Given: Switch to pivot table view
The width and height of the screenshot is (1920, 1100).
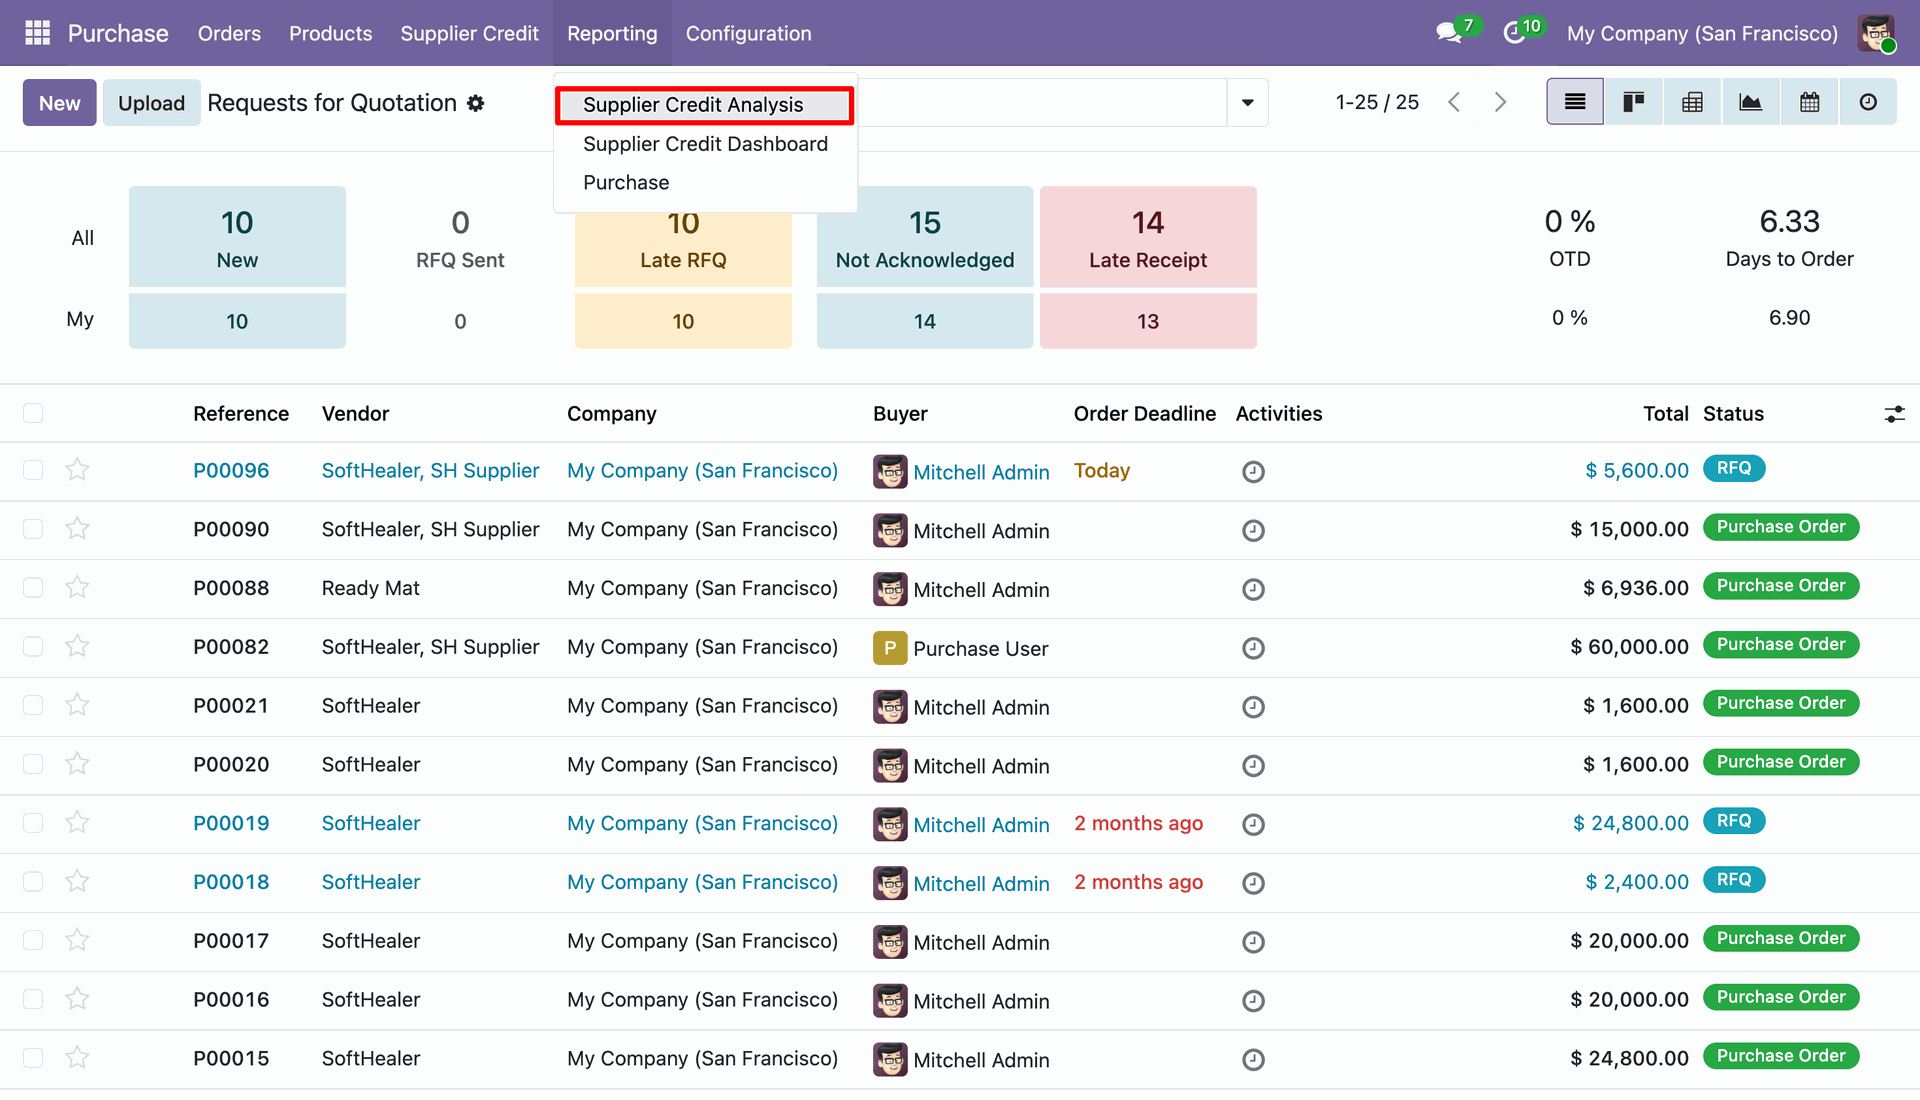Looking at the screenshot, I should (x=1692, y=102).
